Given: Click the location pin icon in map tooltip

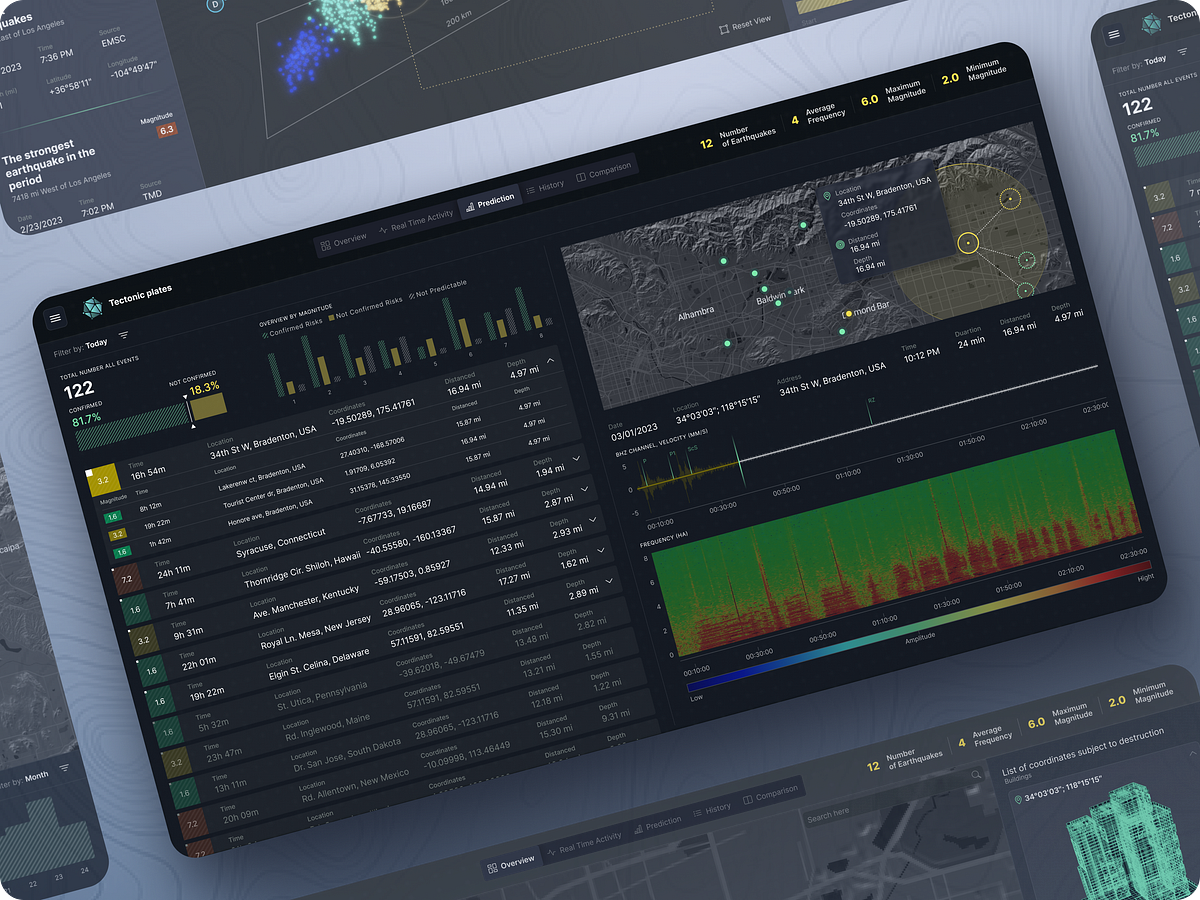Looking at the screenshot, I should tap(827, 197).
